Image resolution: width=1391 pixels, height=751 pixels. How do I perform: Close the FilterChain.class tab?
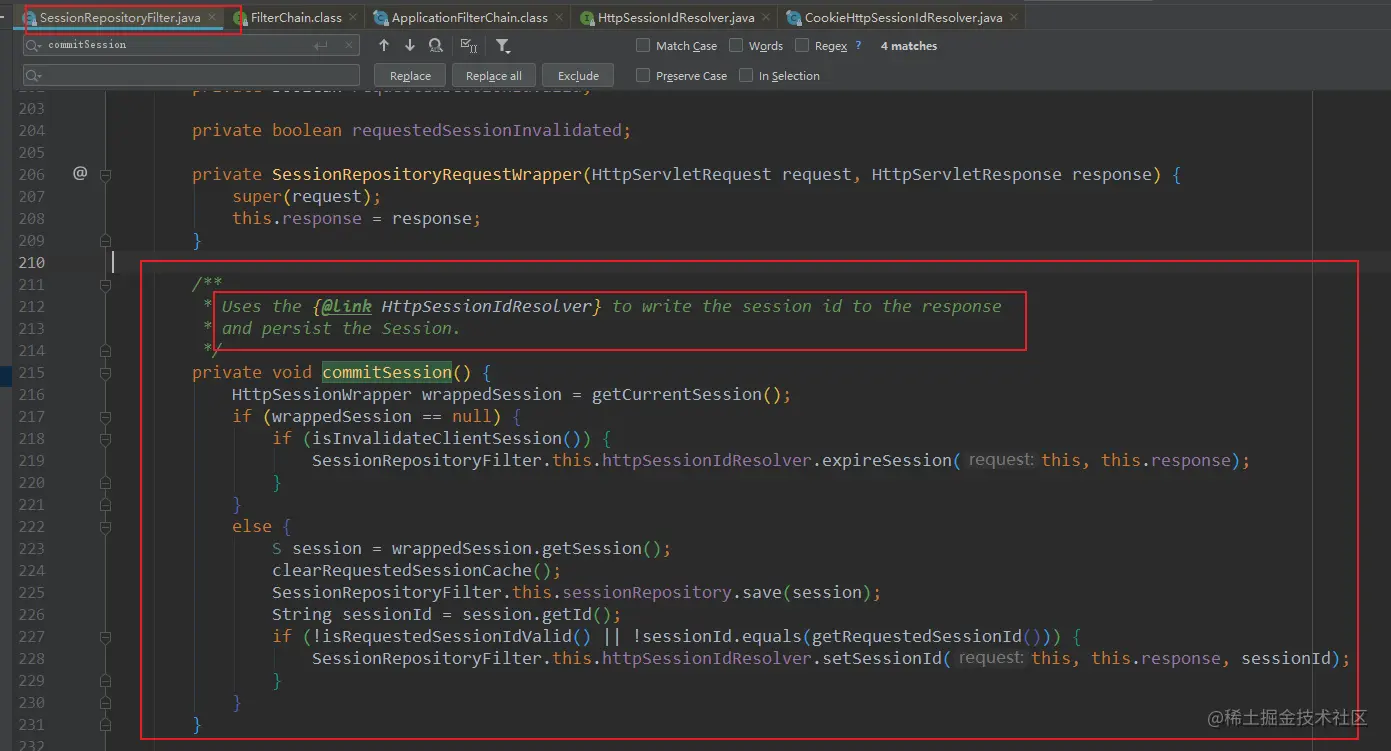tap(353, 17)
